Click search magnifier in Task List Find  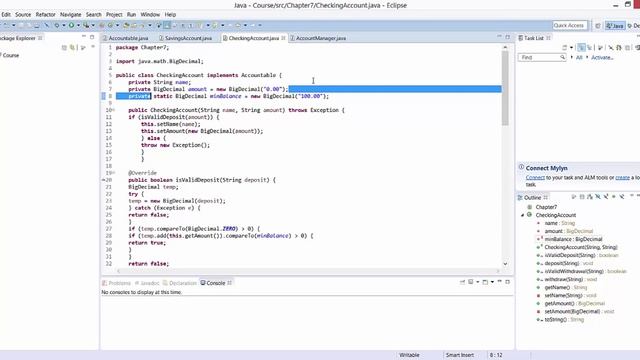tap(562, 58)
